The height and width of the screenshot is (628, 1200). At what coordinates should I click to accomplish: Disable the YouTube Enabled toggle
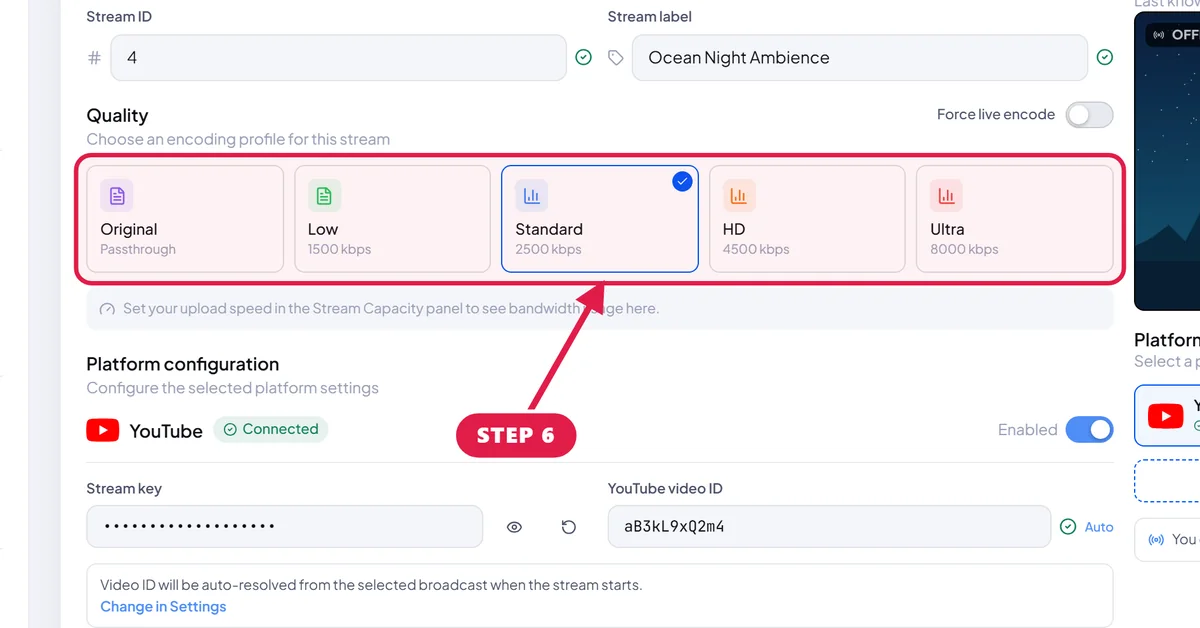1089,430
